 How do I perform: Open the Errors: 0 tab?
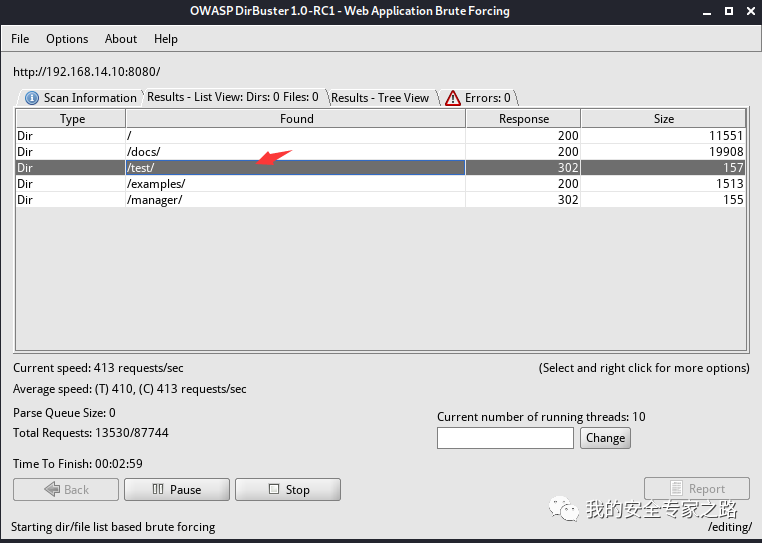point(478,98)
